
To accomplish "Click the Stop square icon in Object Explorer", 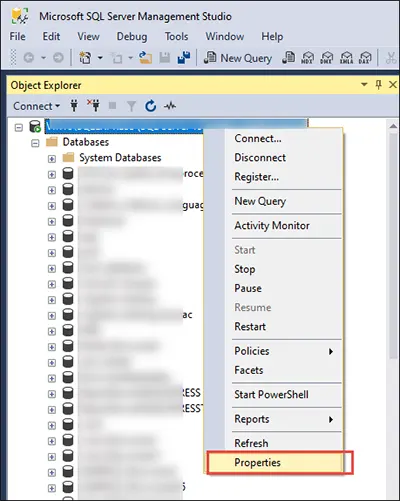I will coord(113,106).
